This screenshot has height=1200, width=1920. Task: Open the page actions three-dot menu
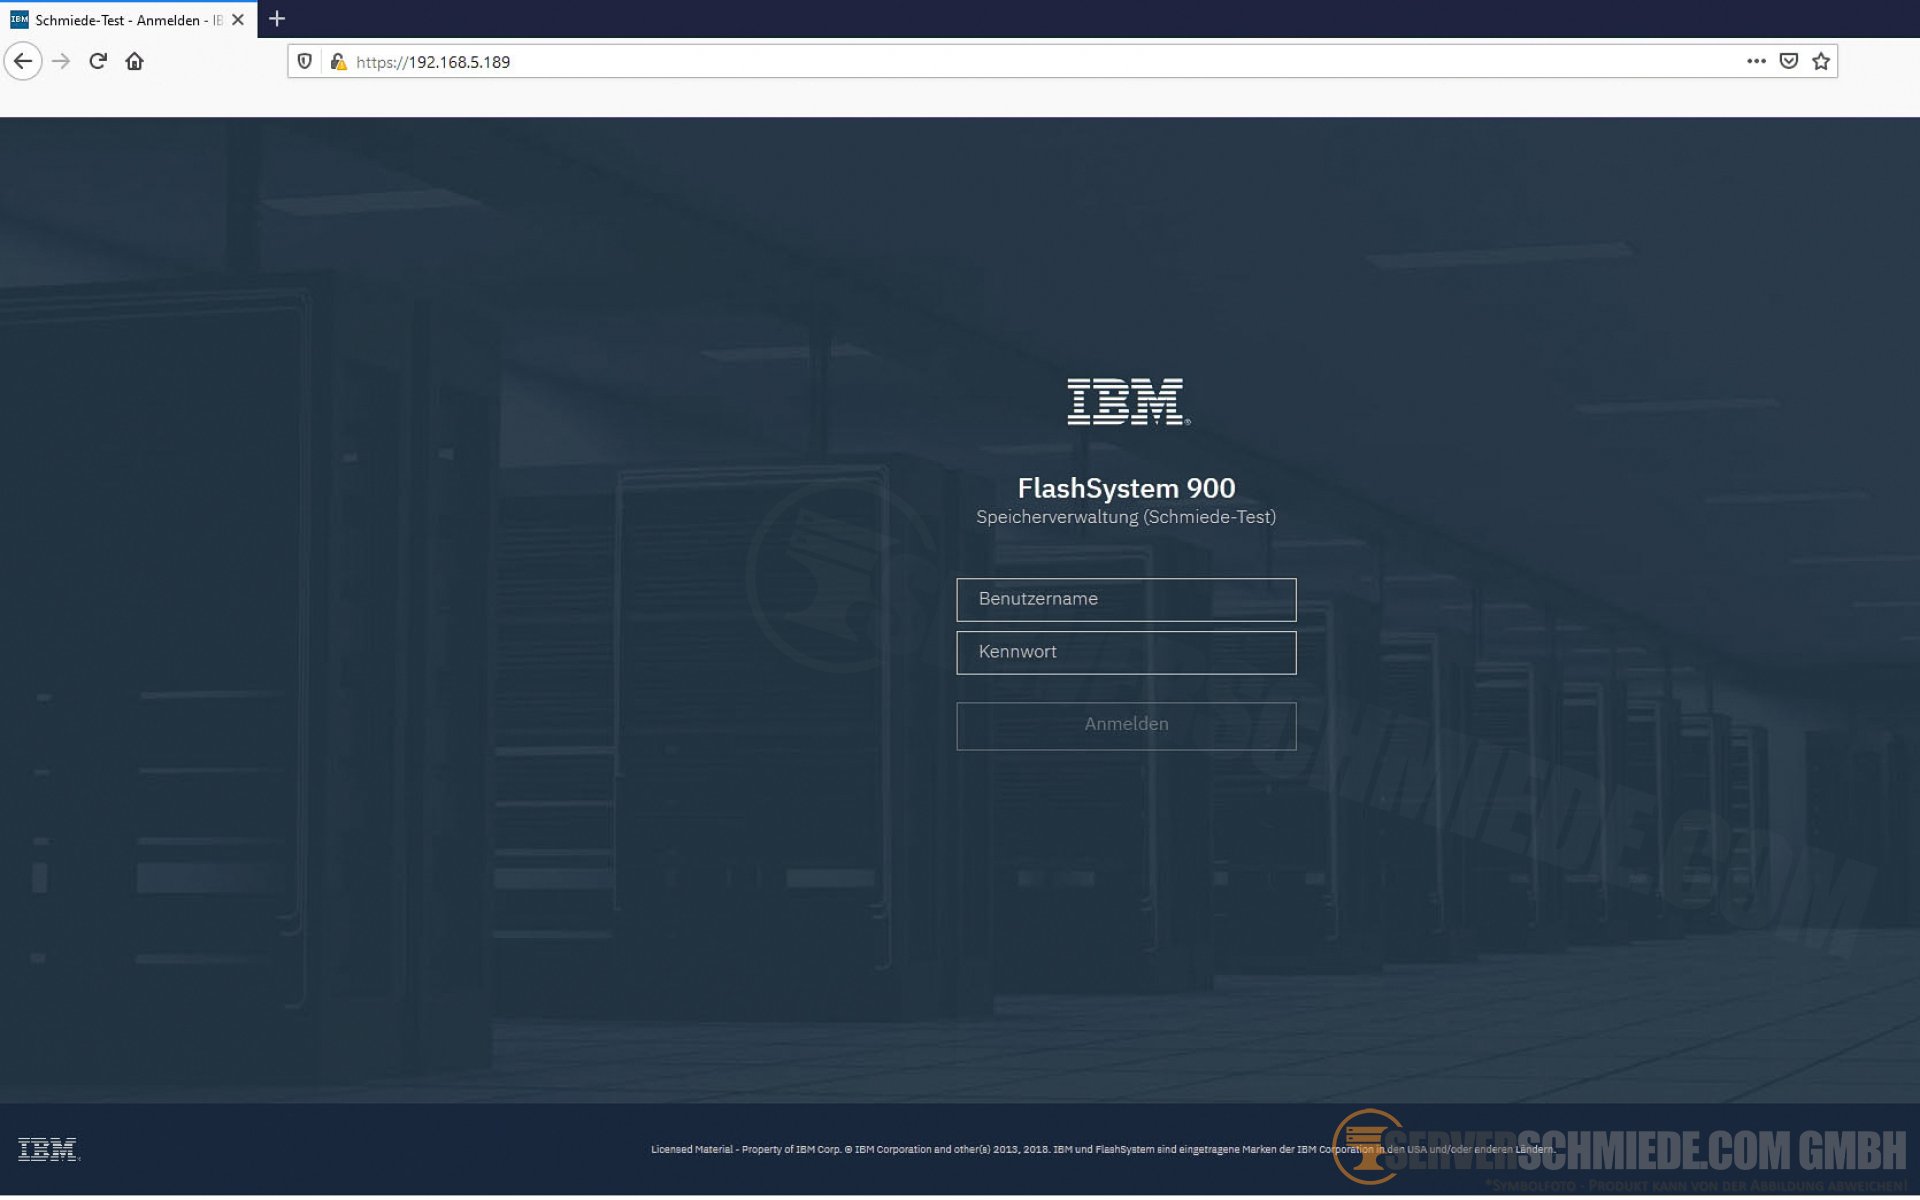tap(1756, 62)
